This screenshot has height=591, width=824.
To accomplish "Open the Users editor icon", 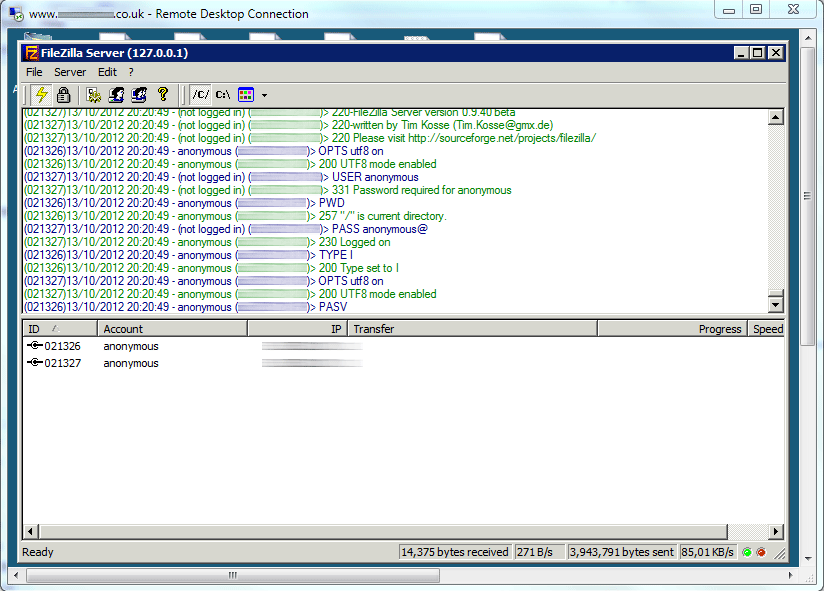I will 116,95.
